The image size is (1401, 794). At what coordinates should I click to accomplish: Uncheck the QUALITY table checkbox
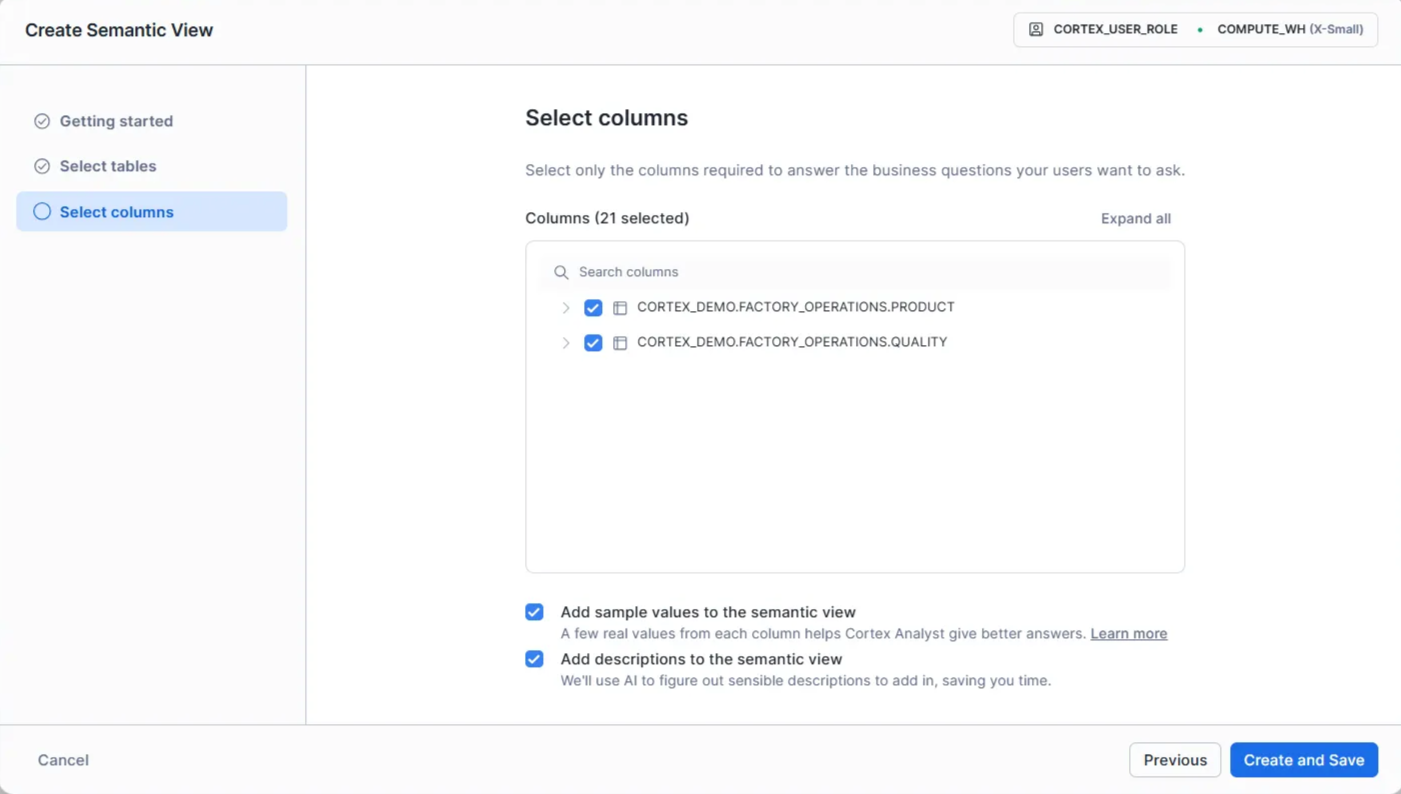(593, 343)
